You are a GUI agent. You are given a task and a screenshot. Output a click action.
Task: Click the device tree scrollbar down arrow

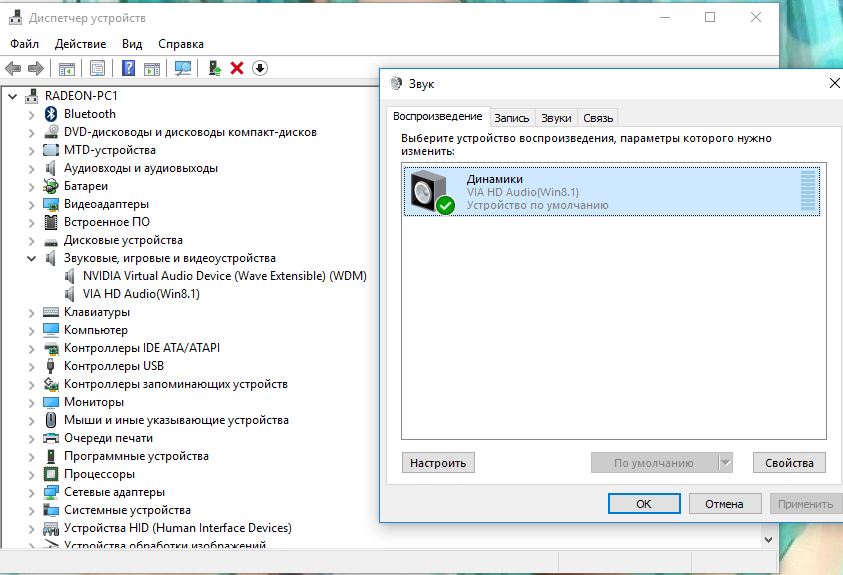769,540
